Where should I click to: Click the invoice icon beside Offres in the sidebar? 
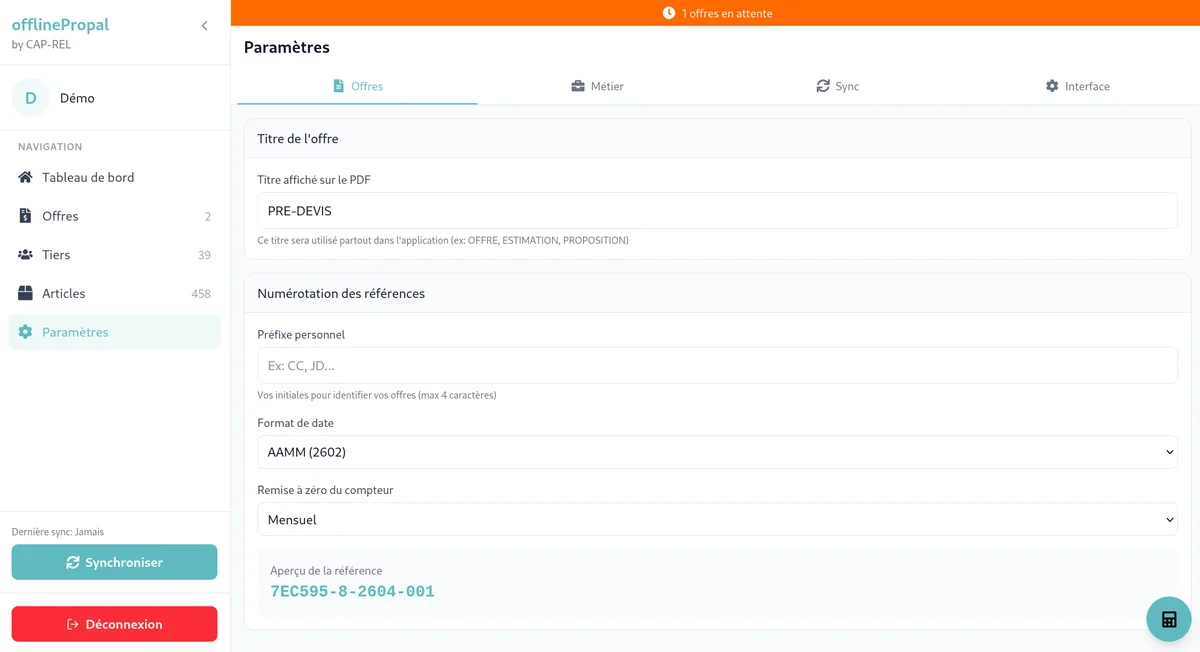coord(25,216)
